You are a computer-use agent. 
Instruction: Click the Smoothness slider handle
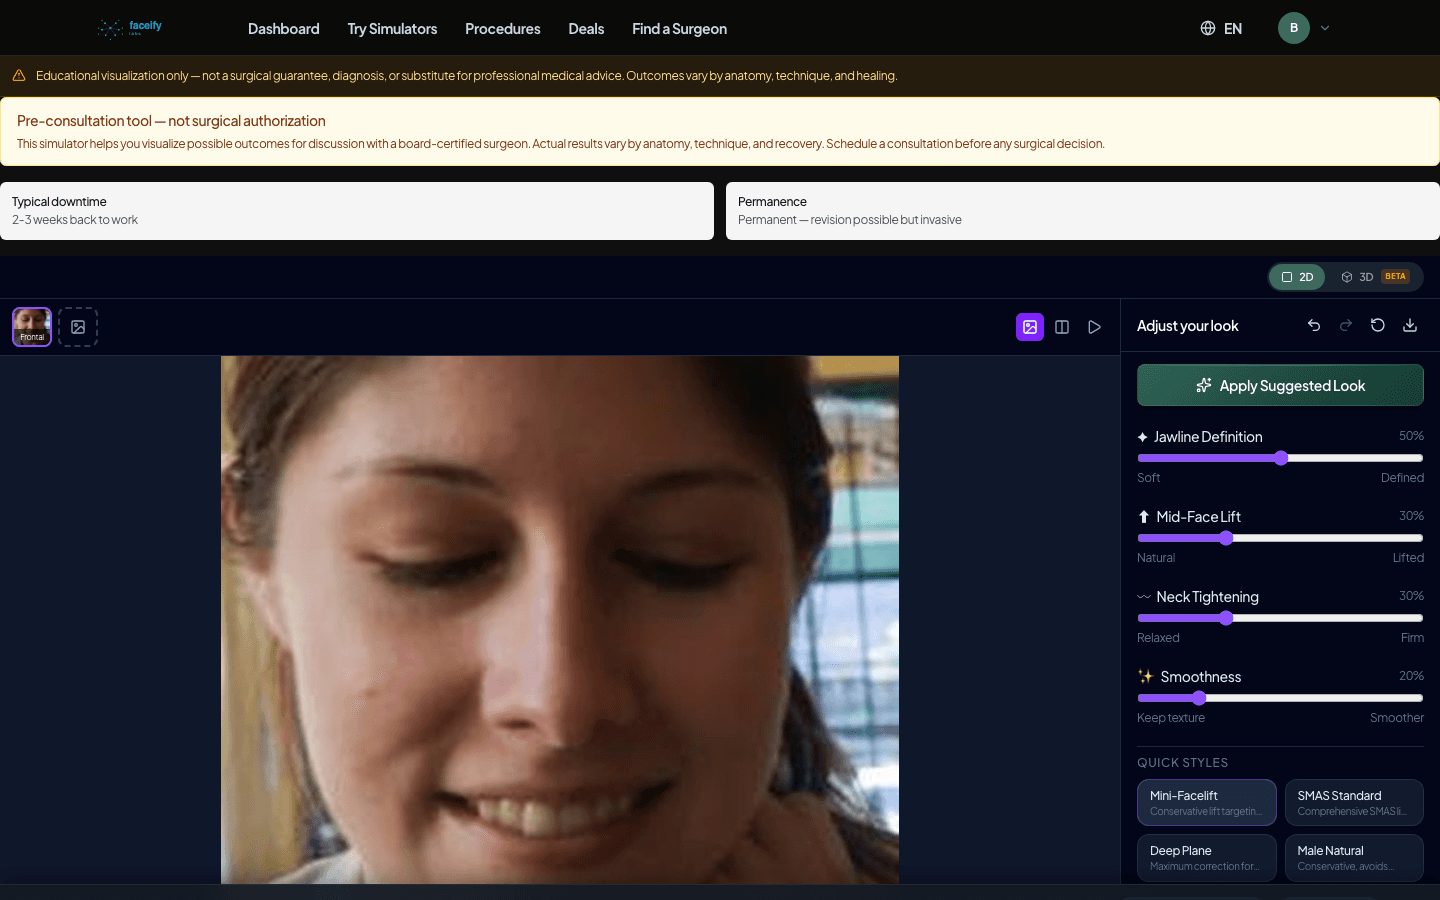[x=1199, y=698]
